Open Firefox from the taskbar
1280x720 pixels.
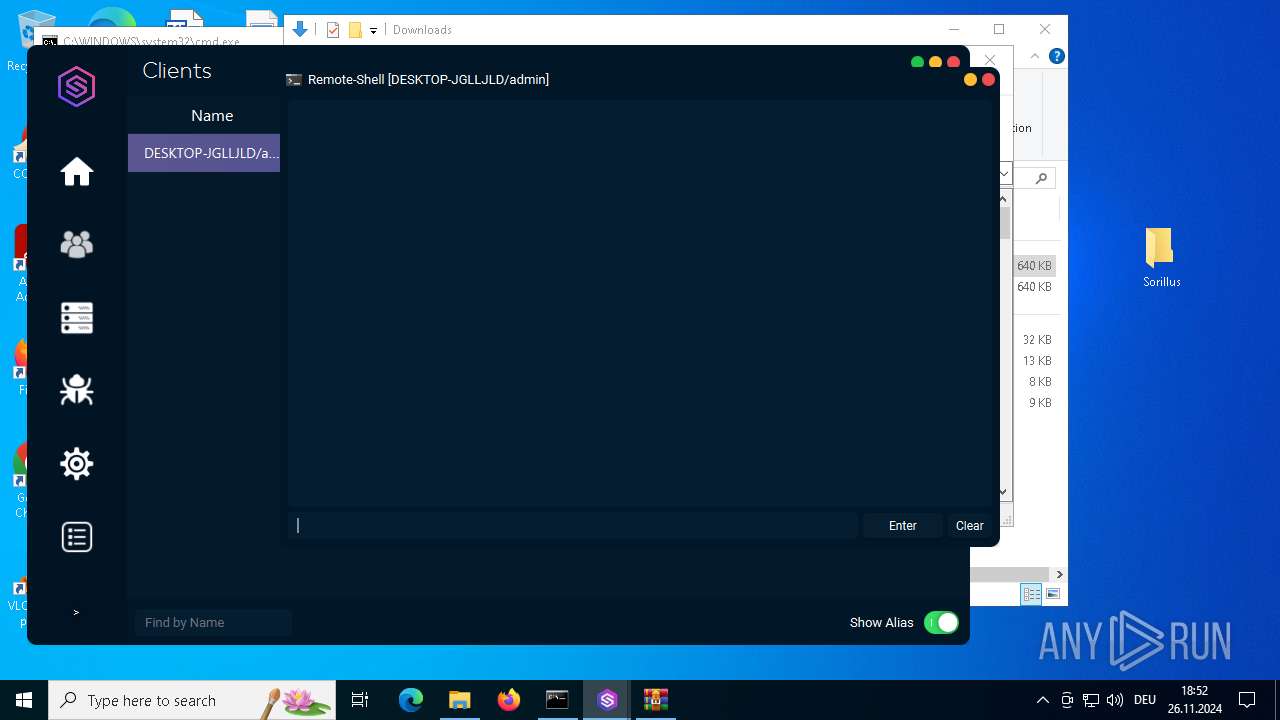coord(509,700)
